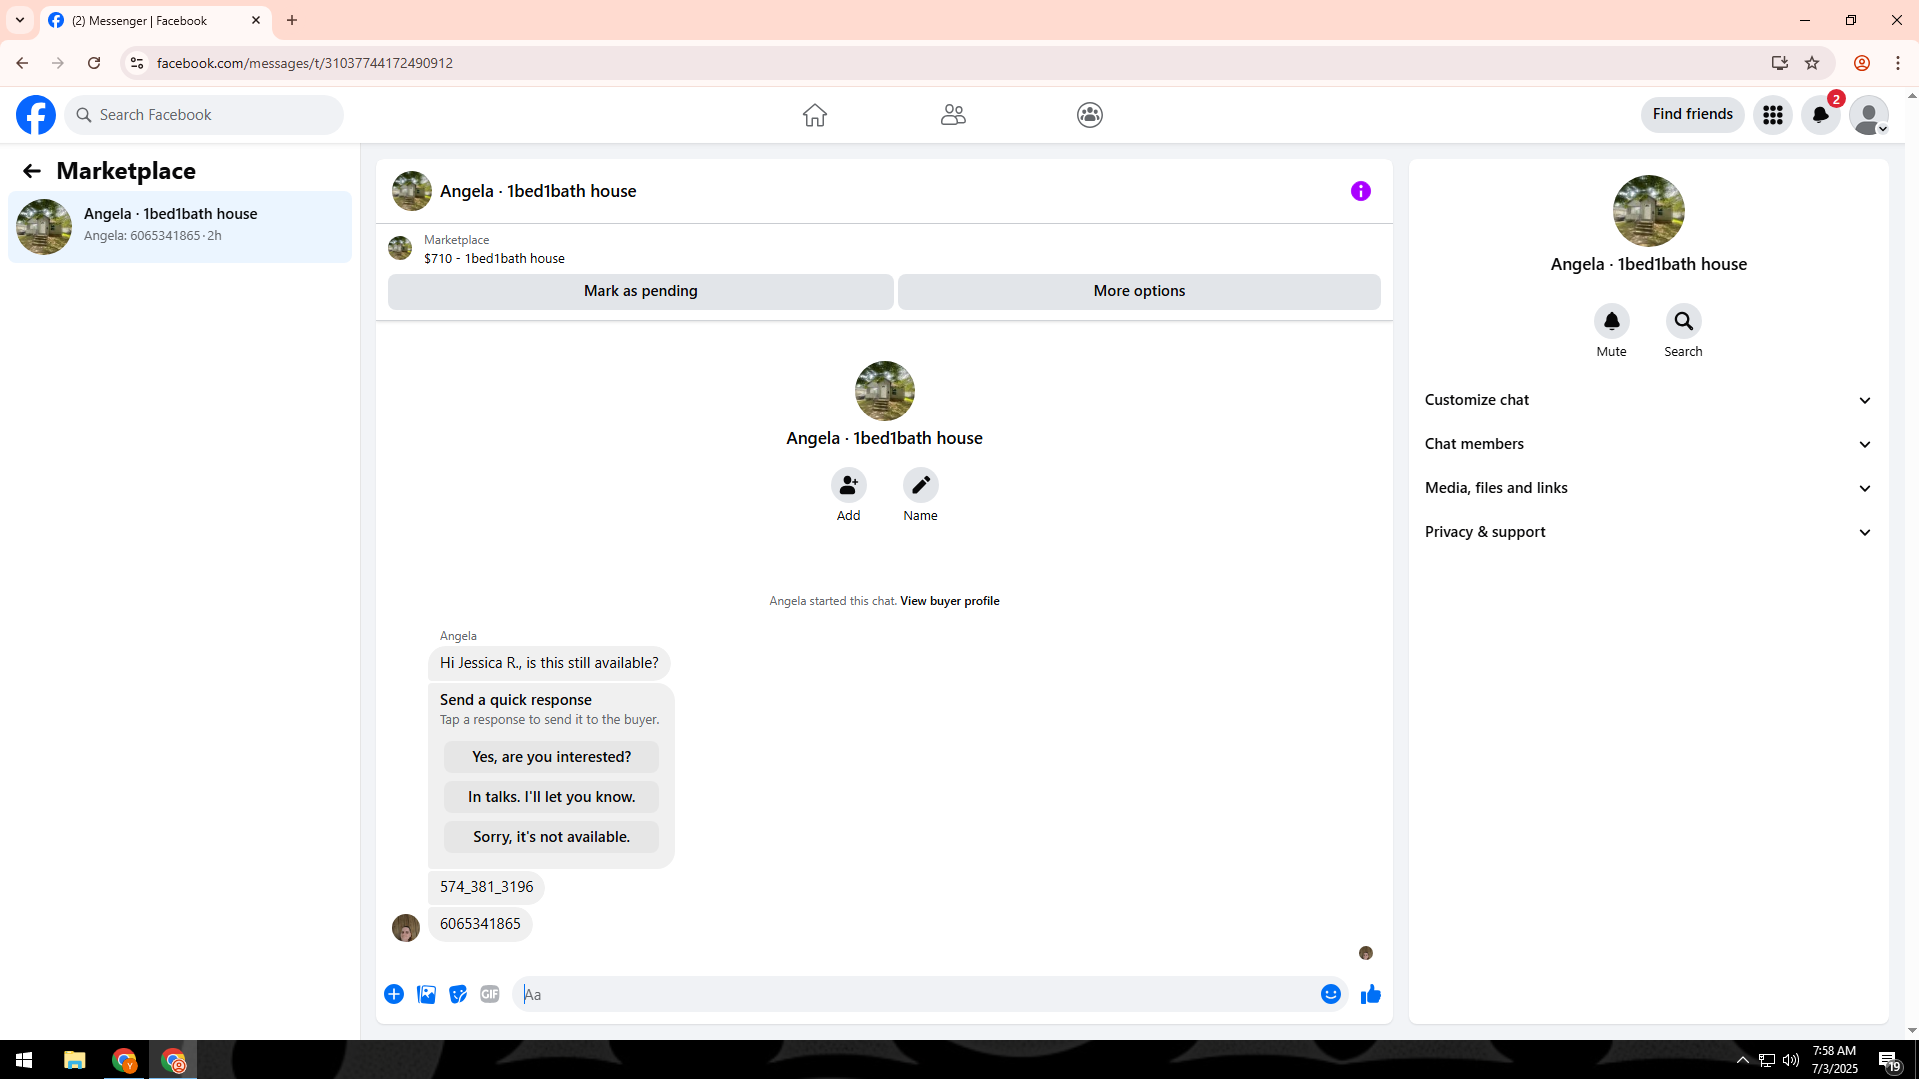
Task: Open the emoji picker in message box
Action: [x=1331, y=994]
